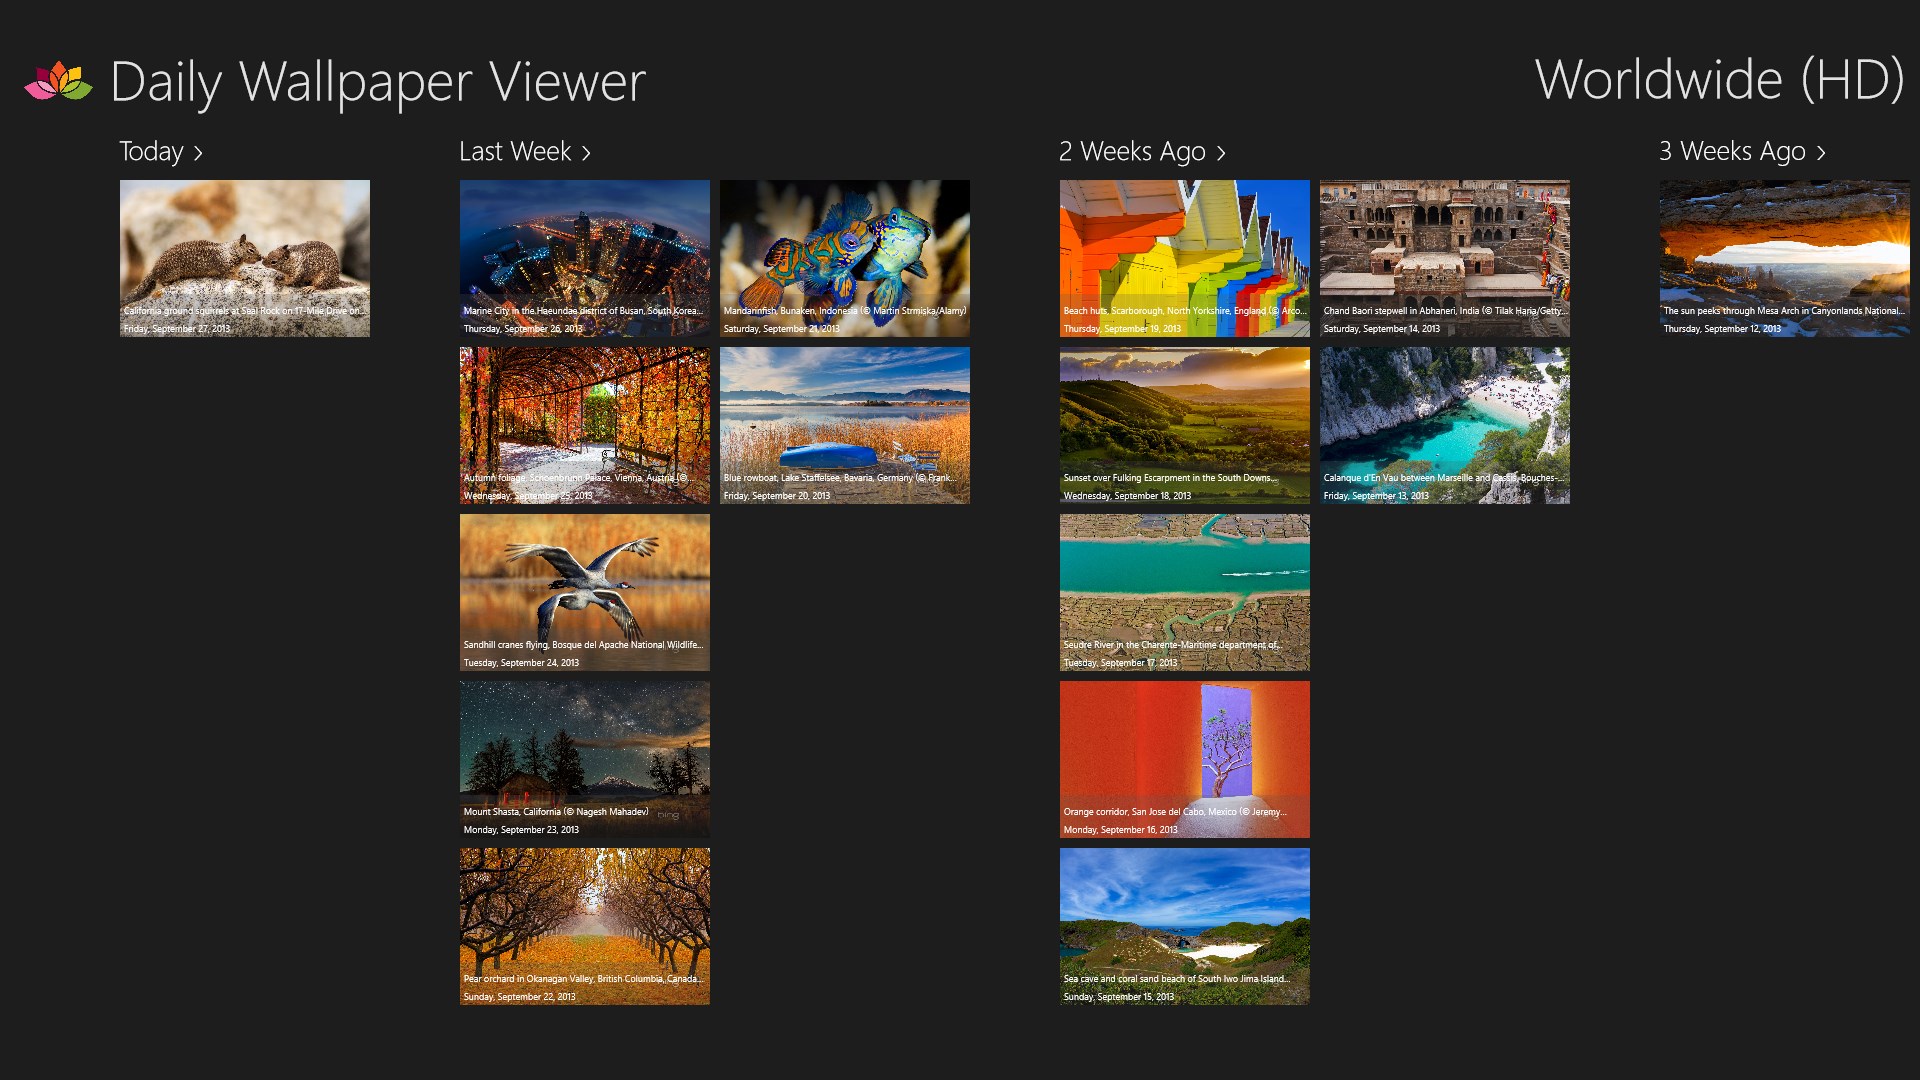Expand the 3 Weeks Ago chevron
This screenshot has width=1920, height=1080.
pos(1821,153)
